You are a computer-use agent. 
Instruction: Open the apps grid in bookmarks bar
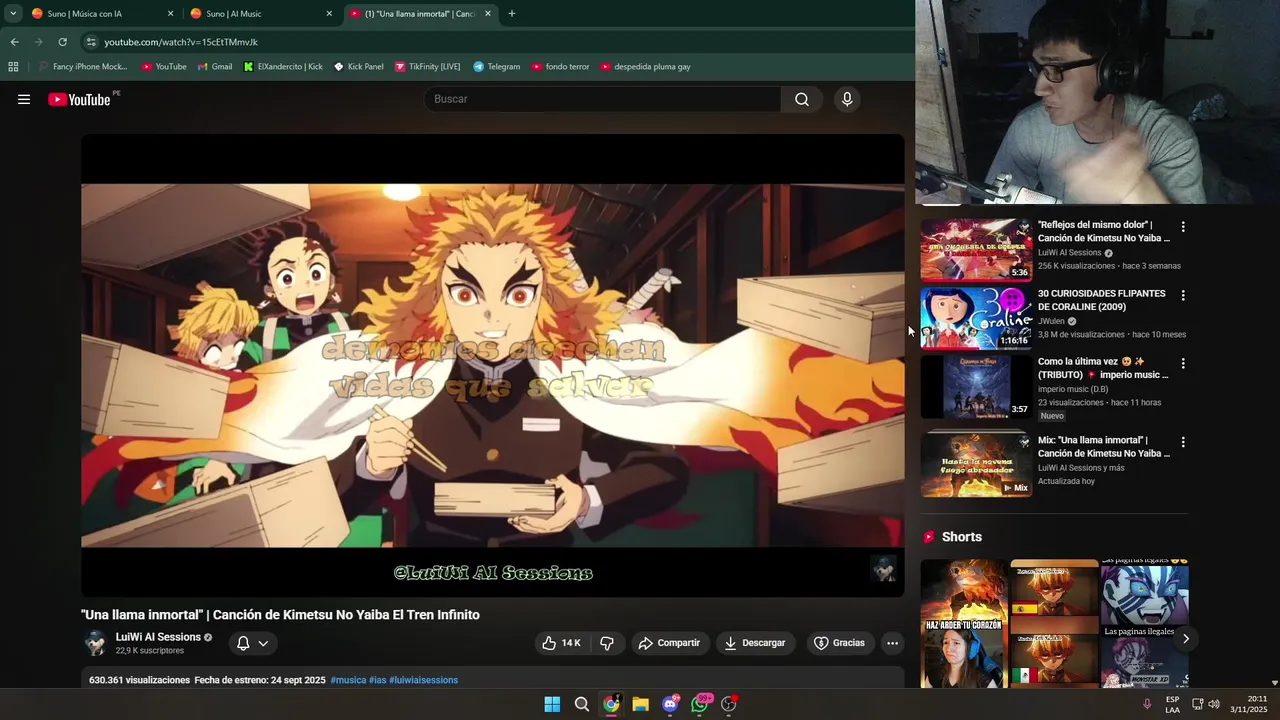(13, 67)
